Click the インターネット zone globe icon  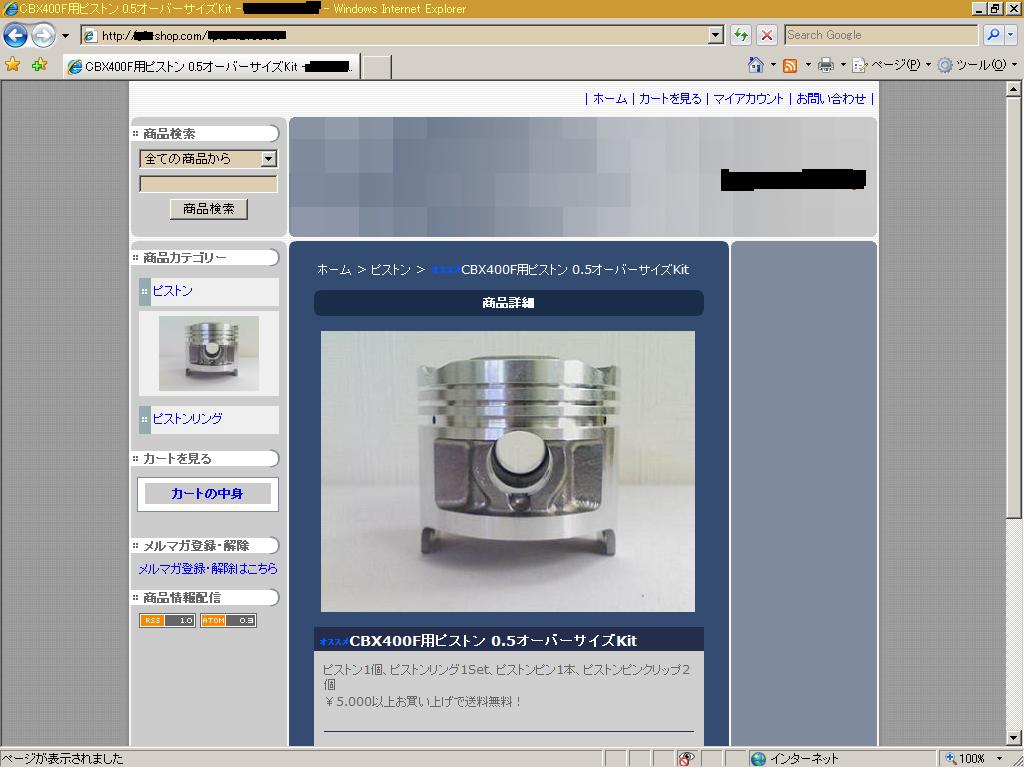(758, 759)
